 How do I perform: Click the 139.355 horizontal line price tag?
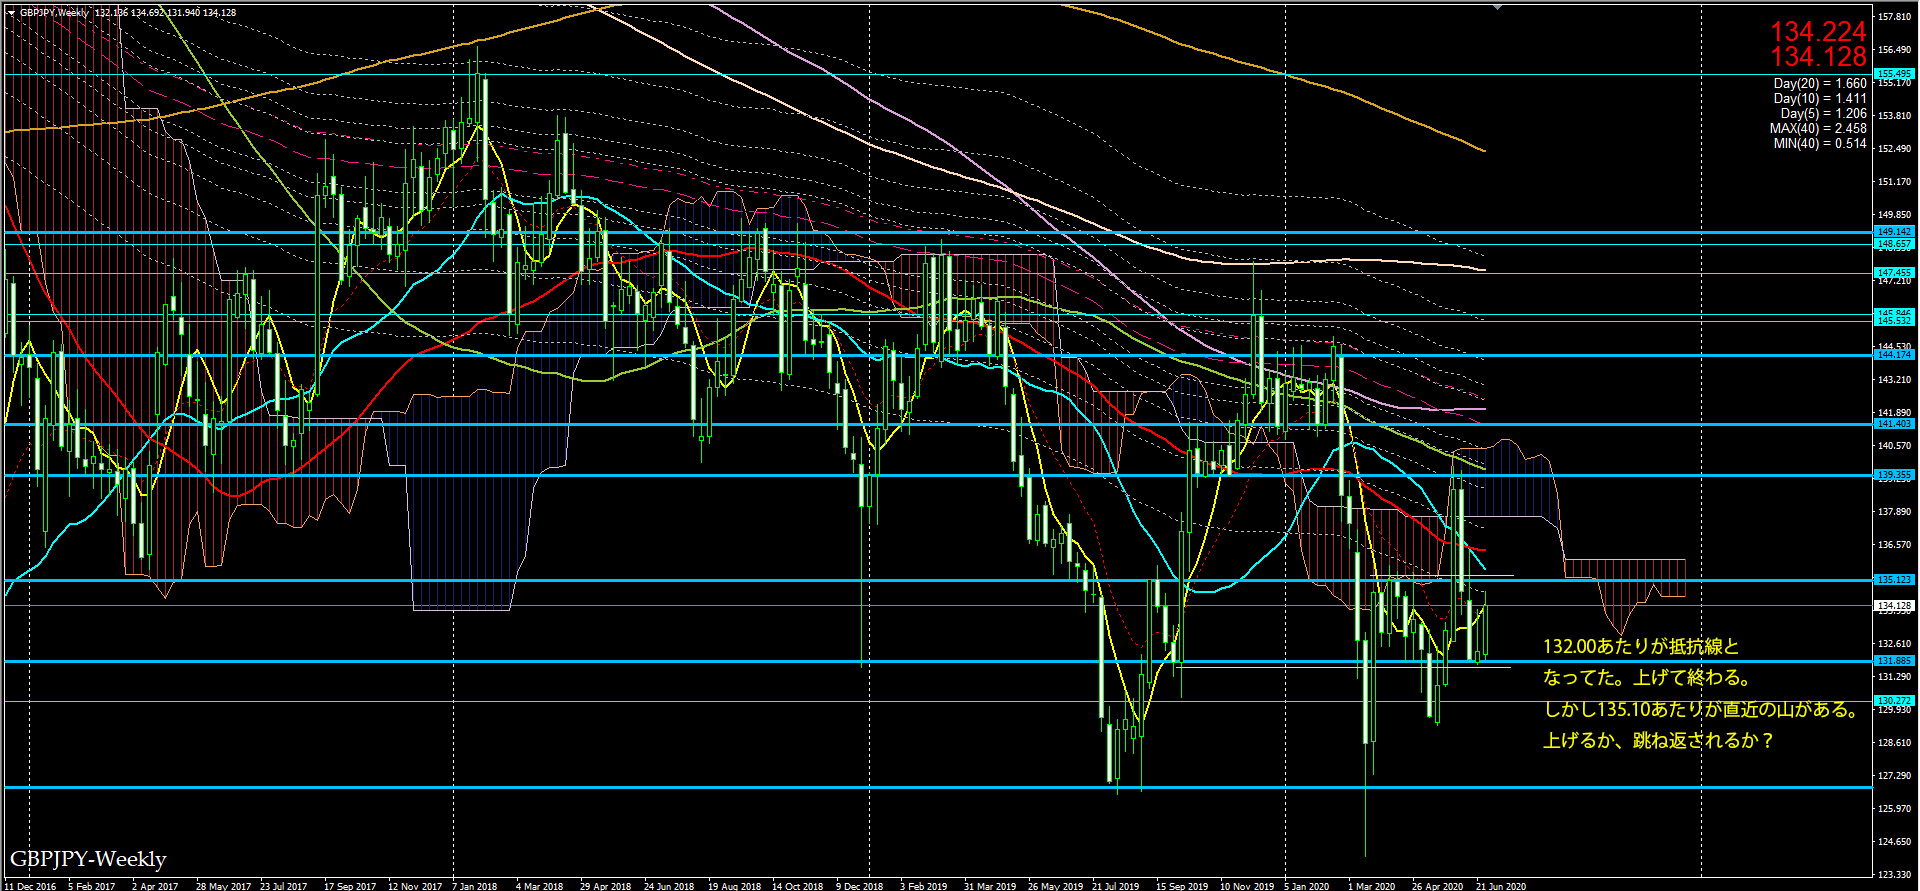pyautogui.click(x=1894, y=475)
